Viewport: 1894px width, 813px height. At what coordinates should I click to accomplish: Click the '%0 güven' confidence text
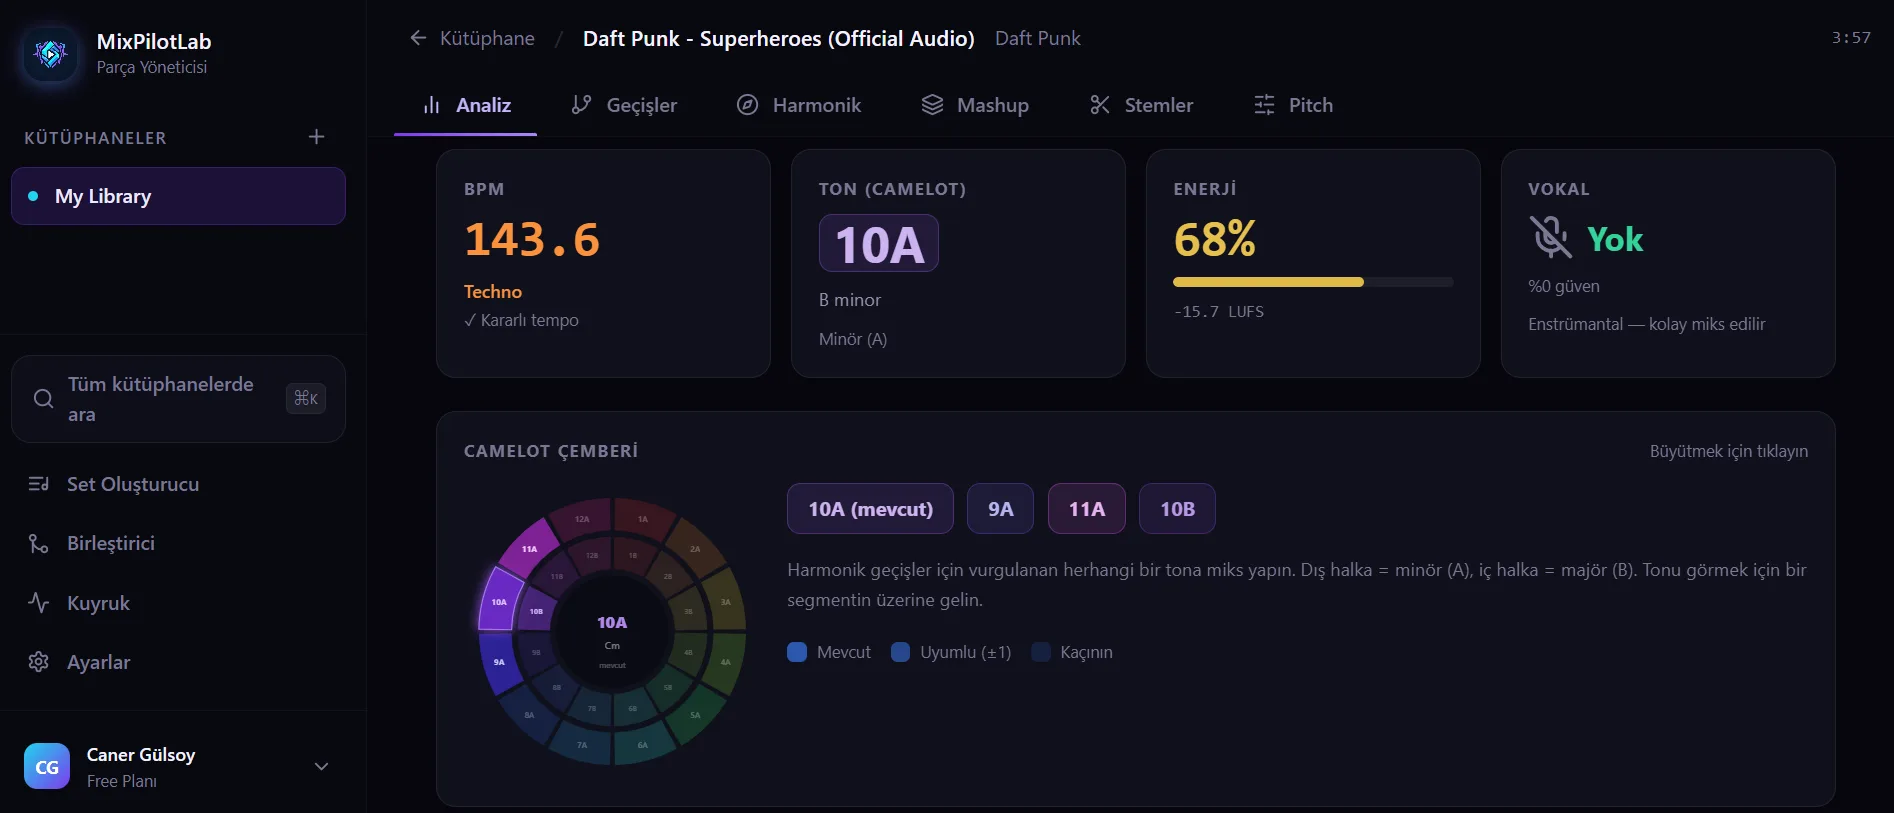pyautogui.click(x=1564, y=286)
